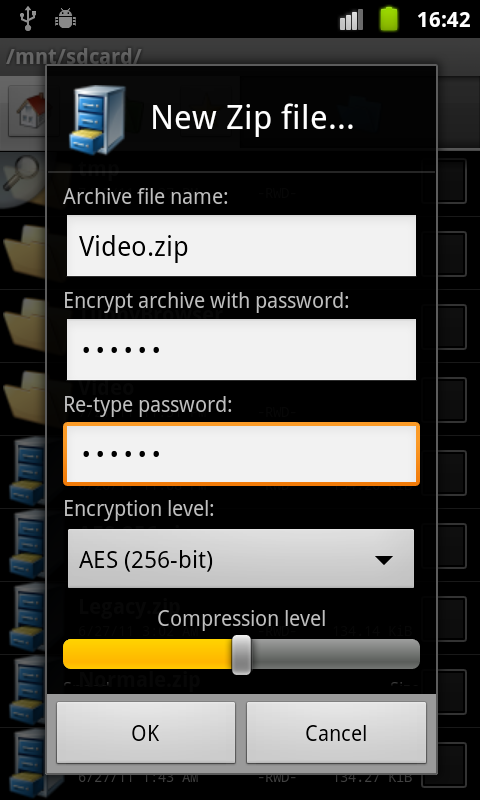Open the AES (256-bit) encryption dropdown
Viewport: 480px width, 800px height.
(241, 559)
